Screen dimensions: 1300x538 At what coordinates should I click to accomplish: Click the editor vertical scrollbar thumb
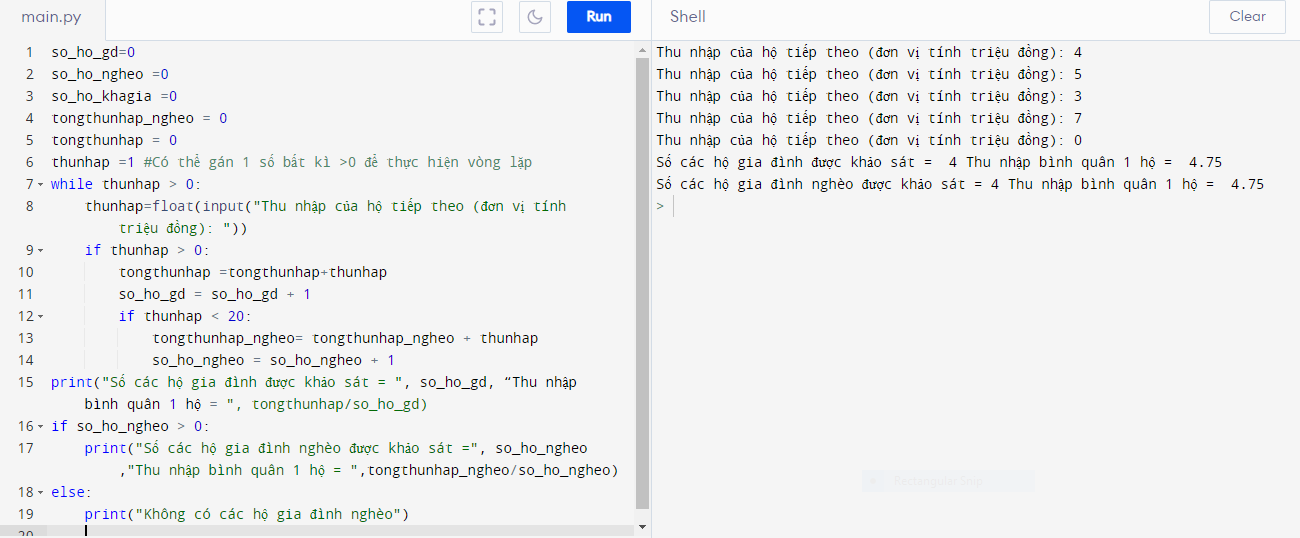[642, 280]
